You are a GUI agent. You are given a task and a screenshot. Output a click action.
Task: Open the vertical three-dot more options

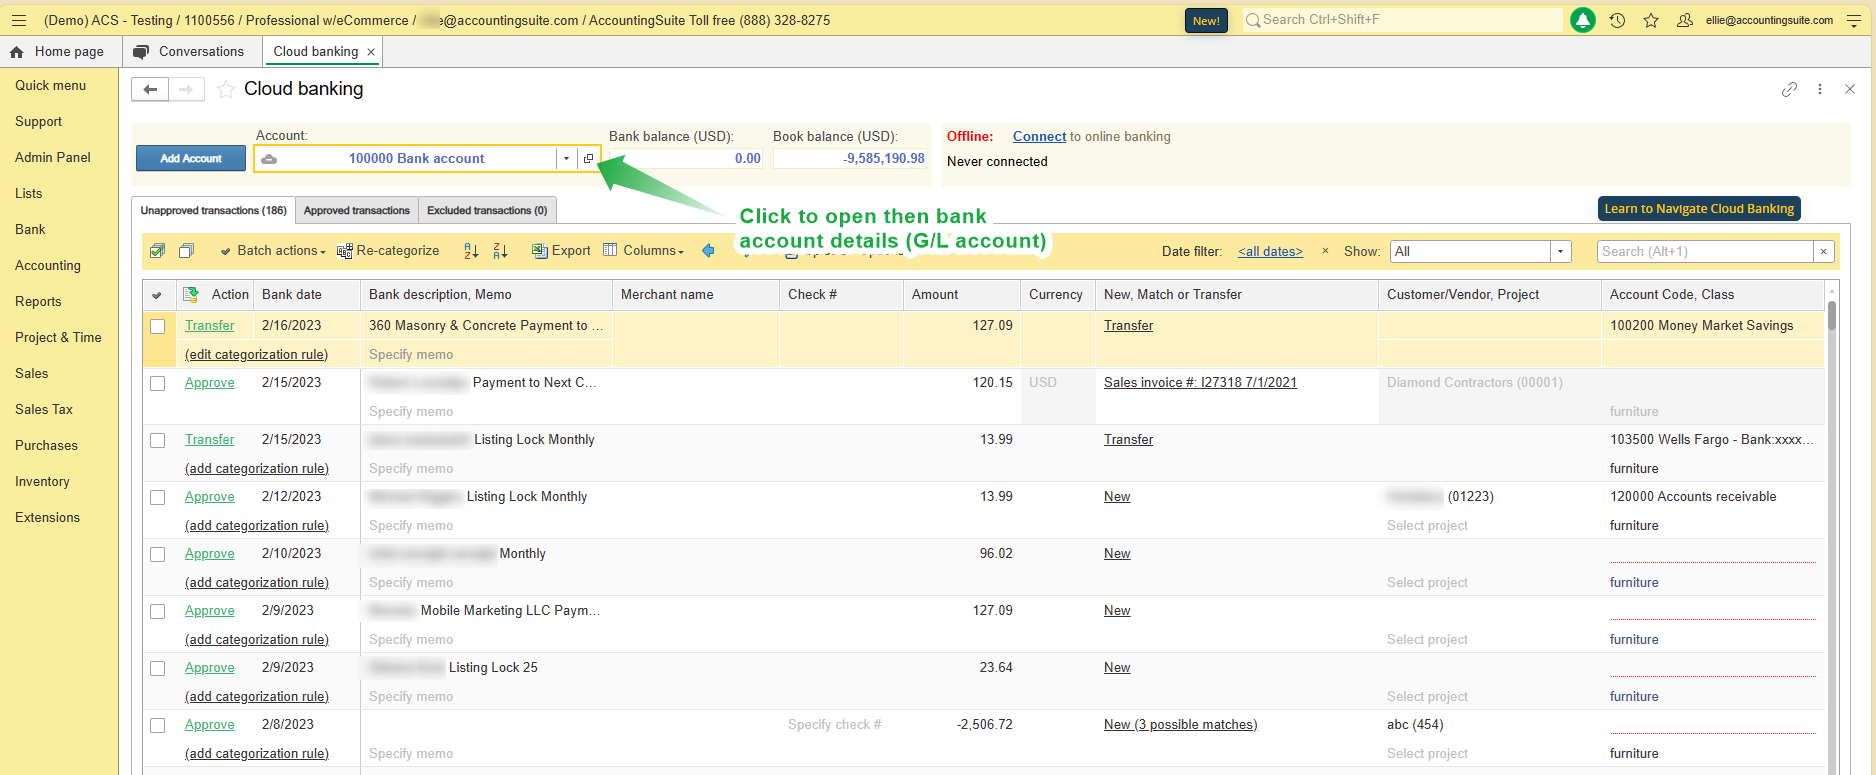tap(1820, 89)
